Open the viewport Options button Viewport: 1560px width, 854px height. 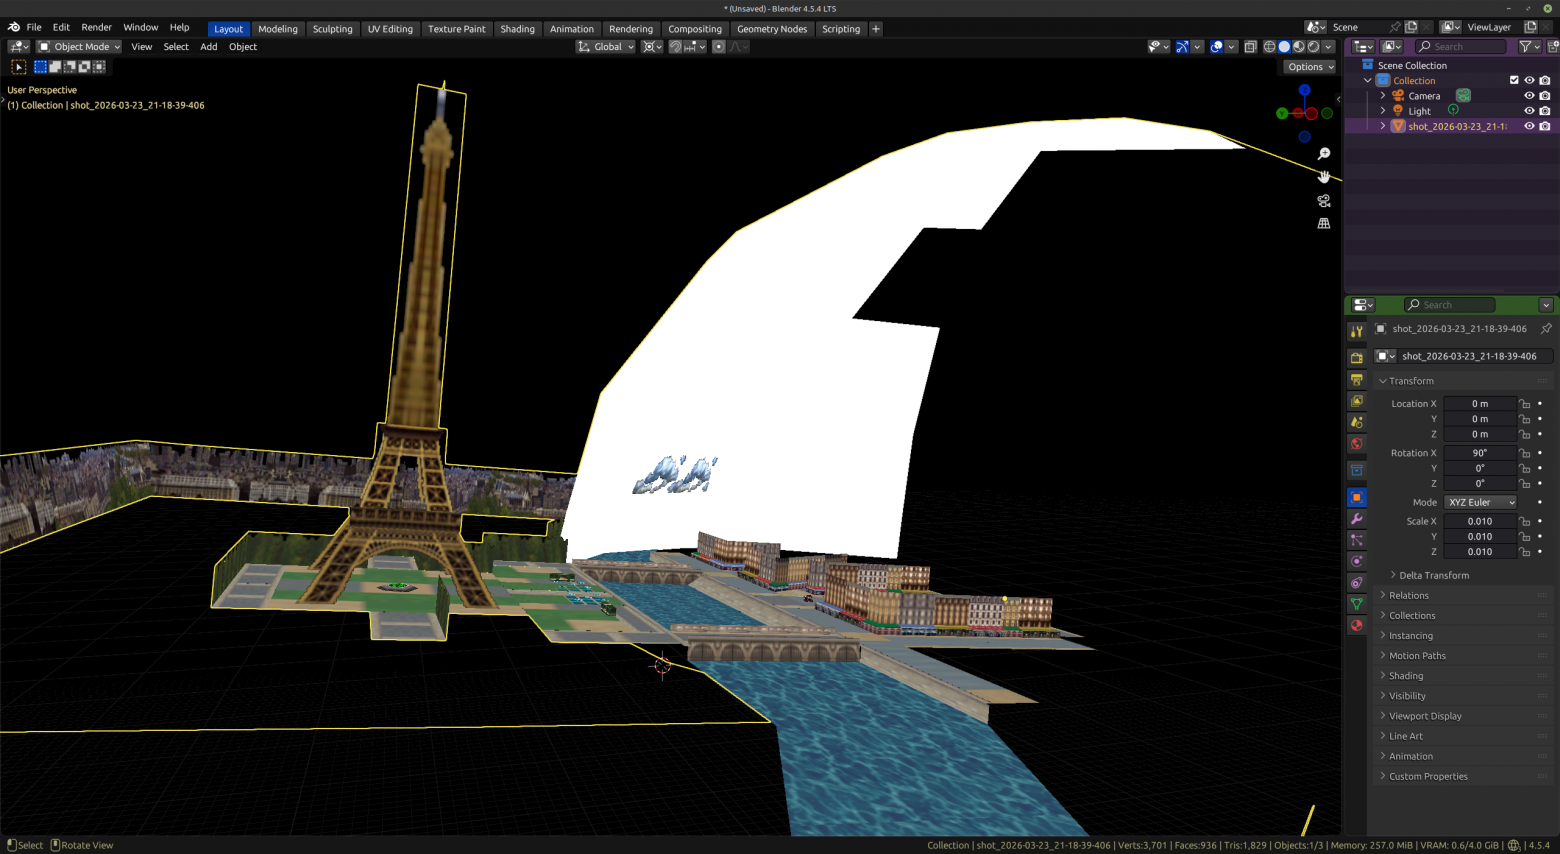(x=1310, y=67)
